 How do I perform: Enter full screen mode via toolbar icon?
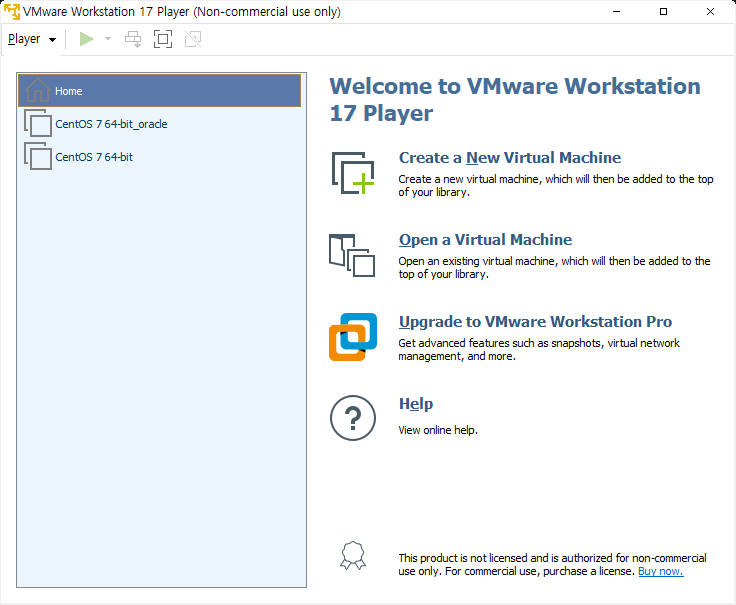pos(163,39)
